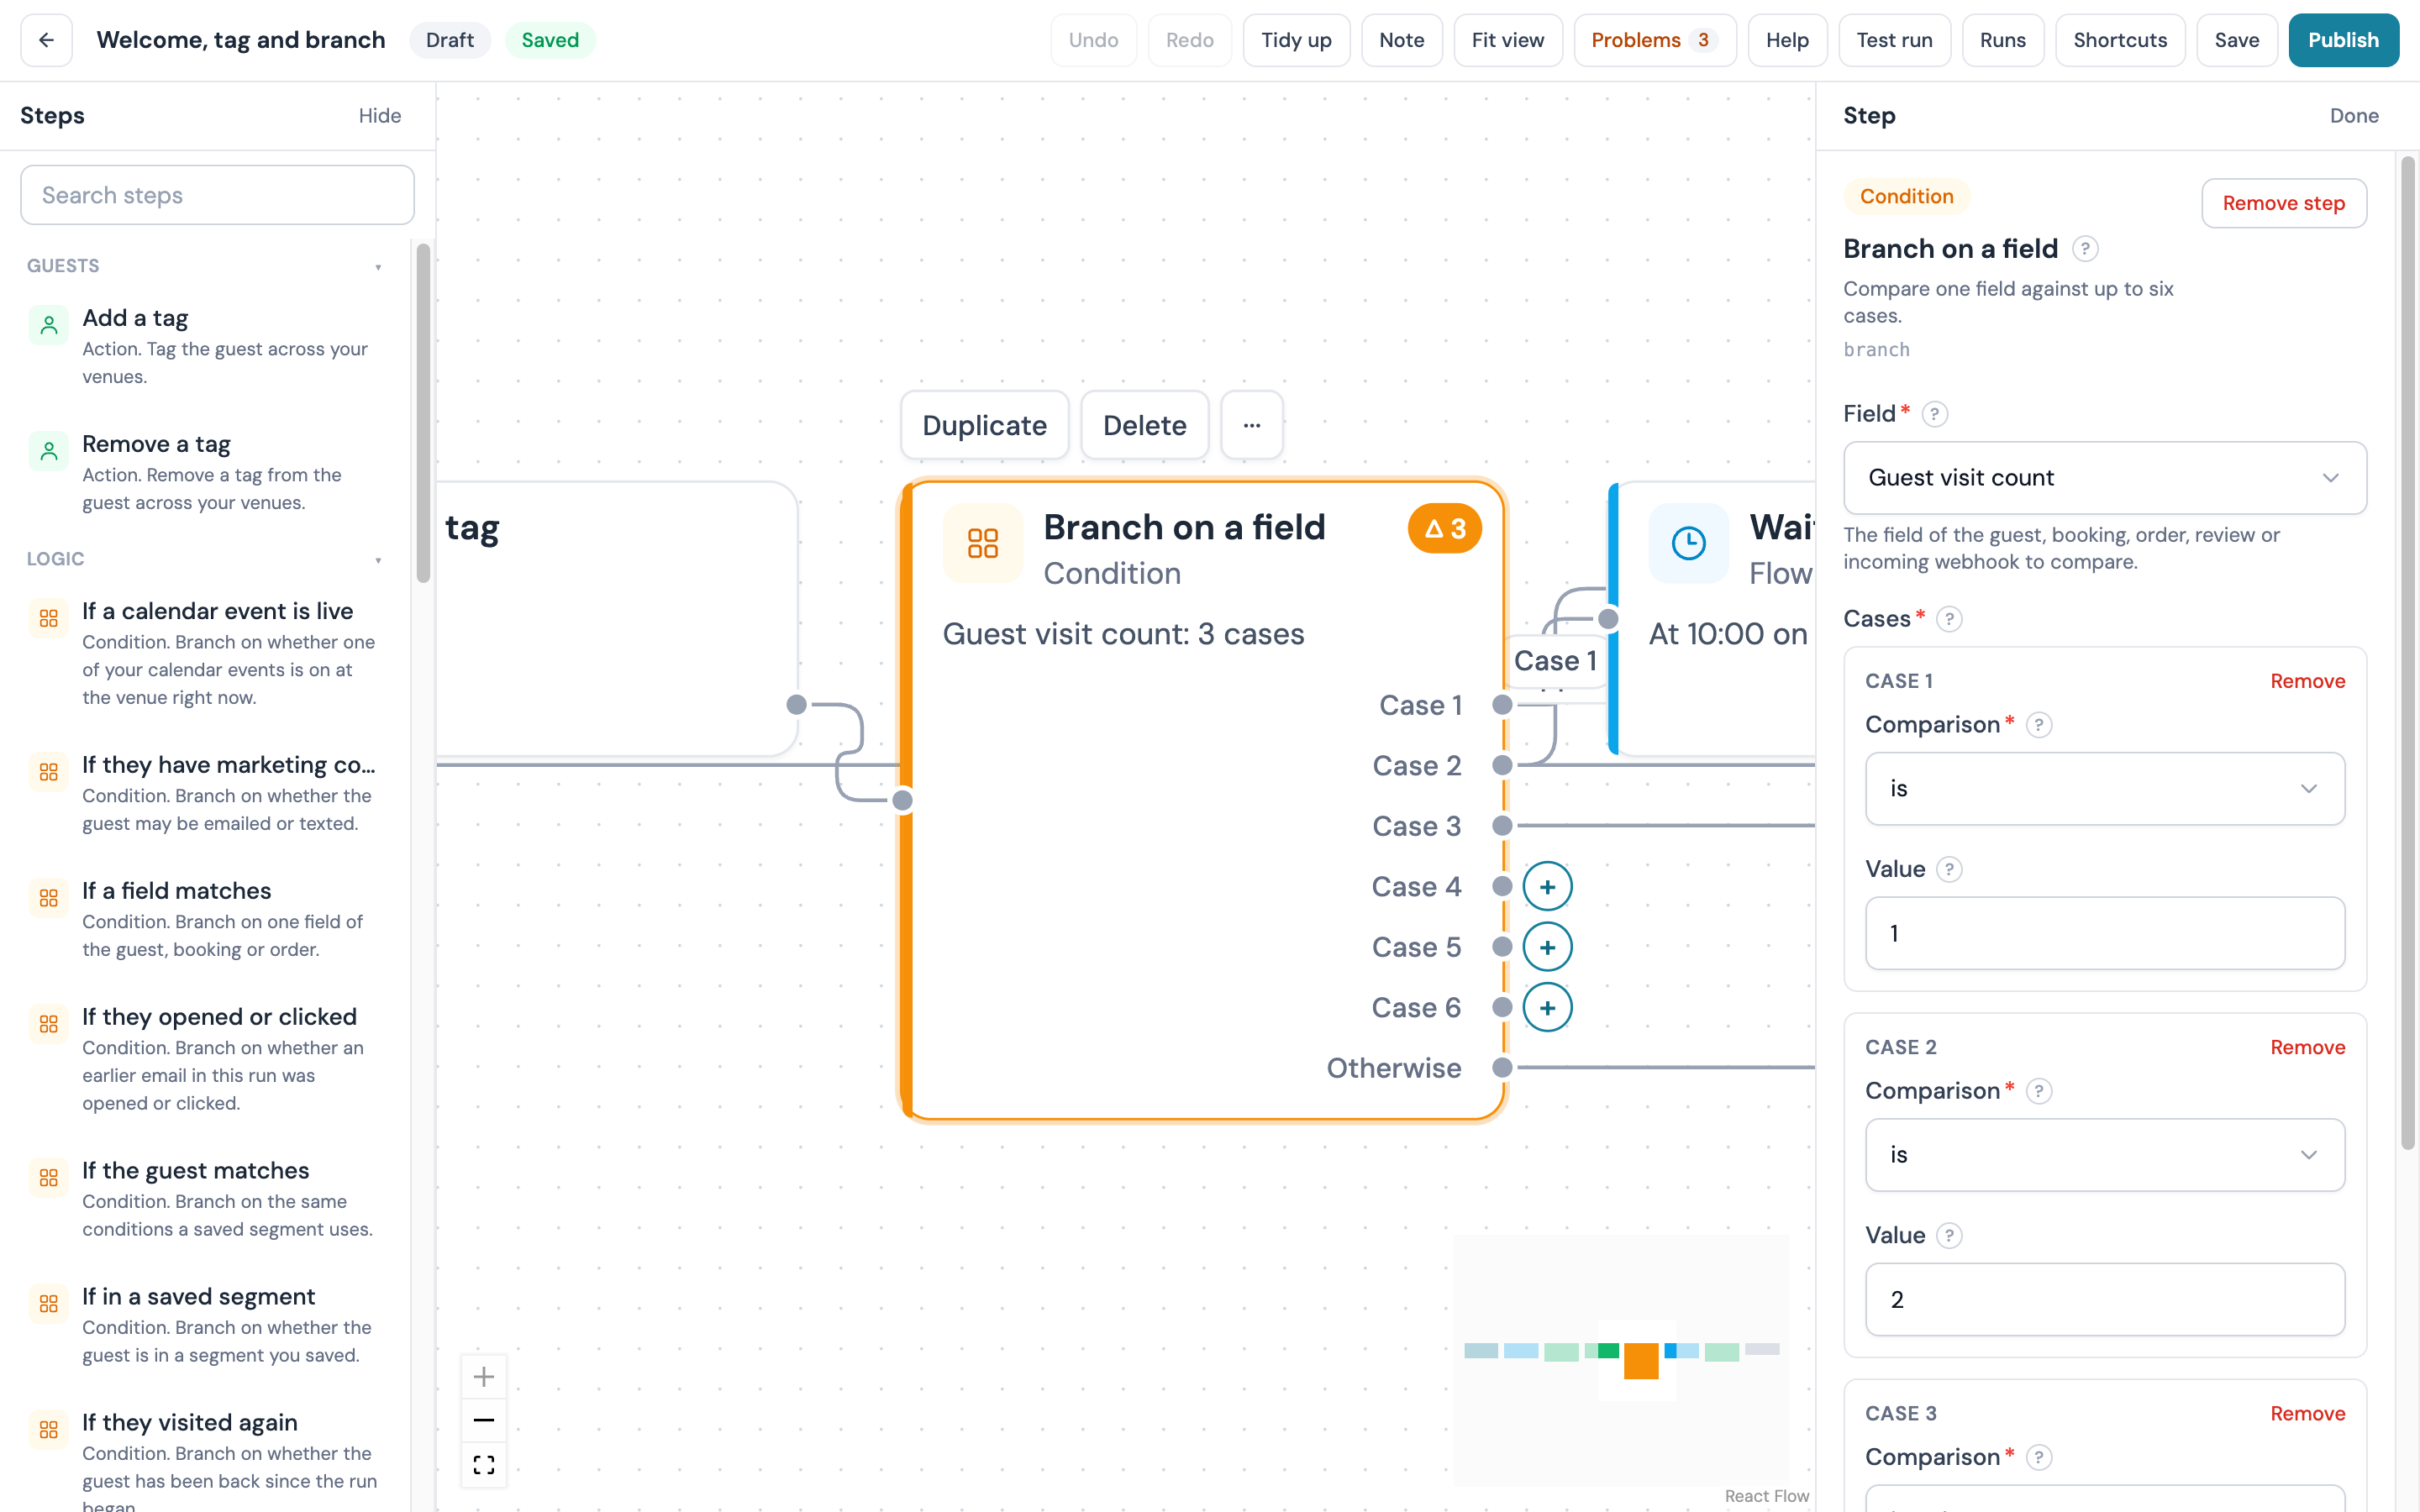Show help for Case 2 Value
Viewport: 2420px width, 1512px height.
(1949, 1236)
